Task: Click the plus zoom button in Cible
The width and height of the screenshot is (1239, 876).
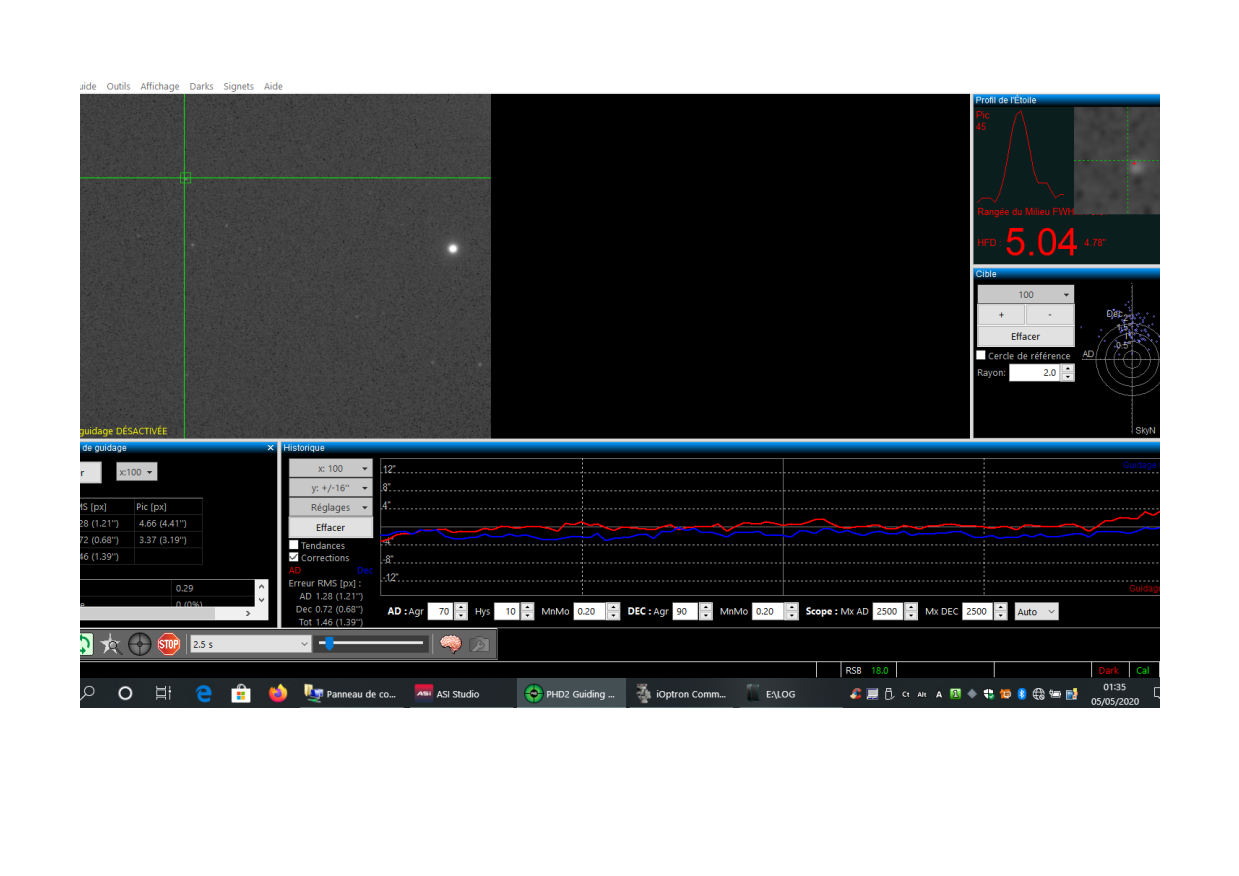Action: point(1001,315)
